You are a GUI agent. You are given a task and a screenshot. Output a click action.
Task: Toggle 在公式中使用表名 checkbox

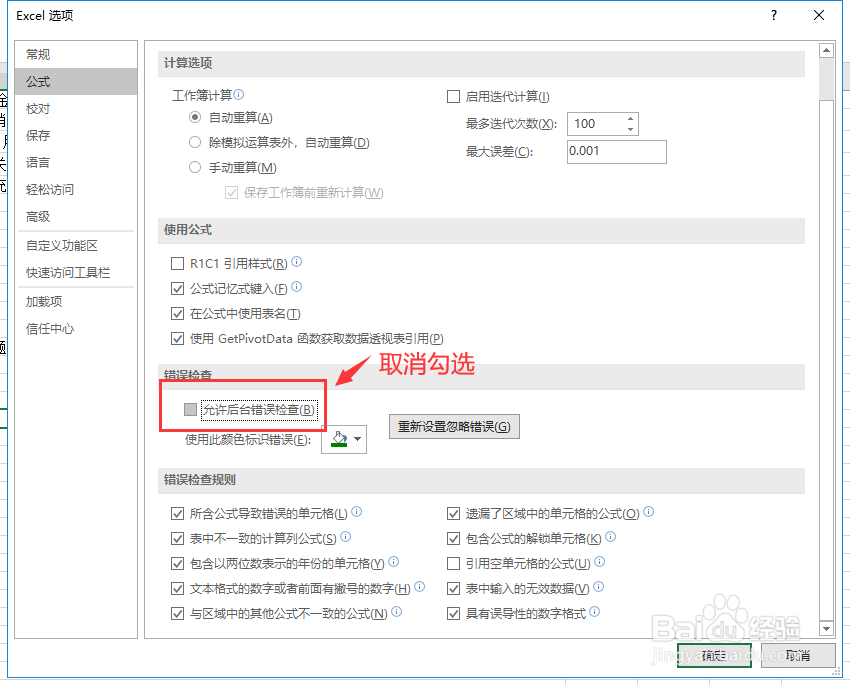tap(177, 313)
